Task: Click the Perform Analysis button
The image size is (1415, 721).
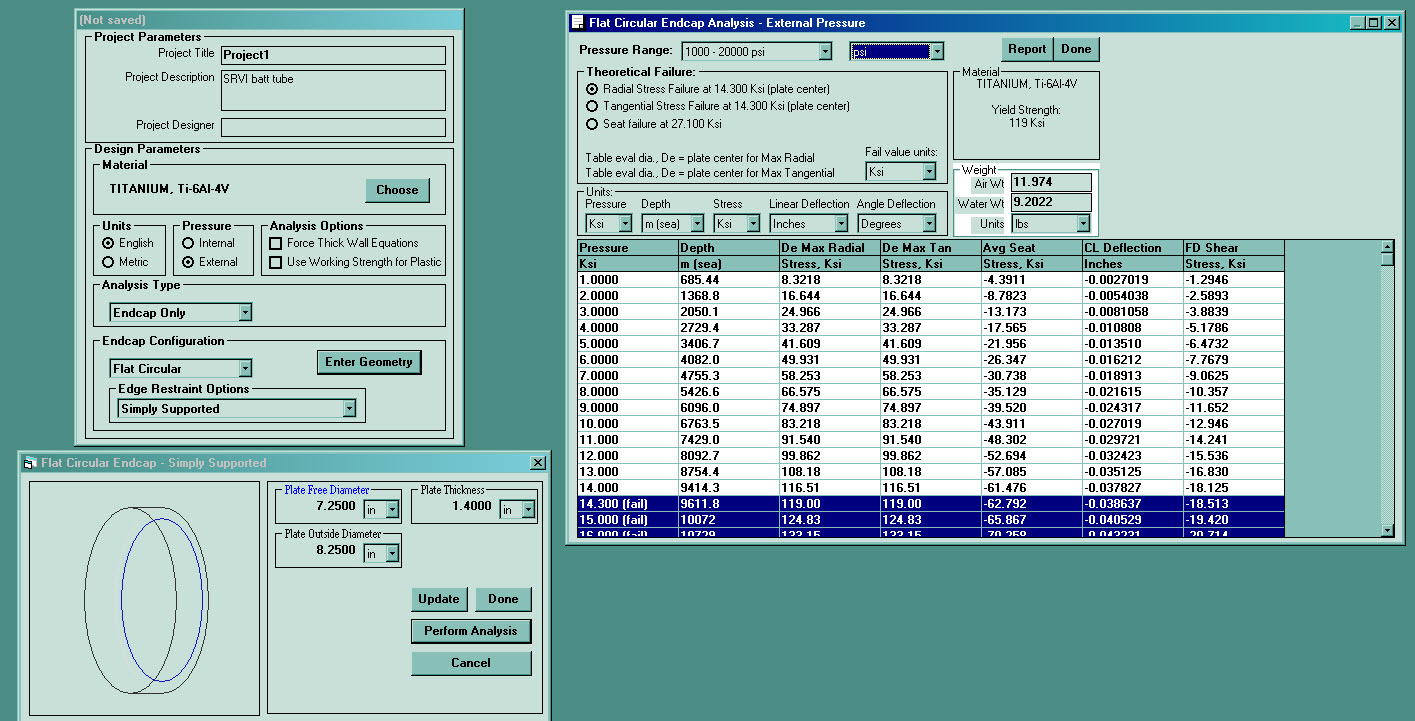Action: 471,631
